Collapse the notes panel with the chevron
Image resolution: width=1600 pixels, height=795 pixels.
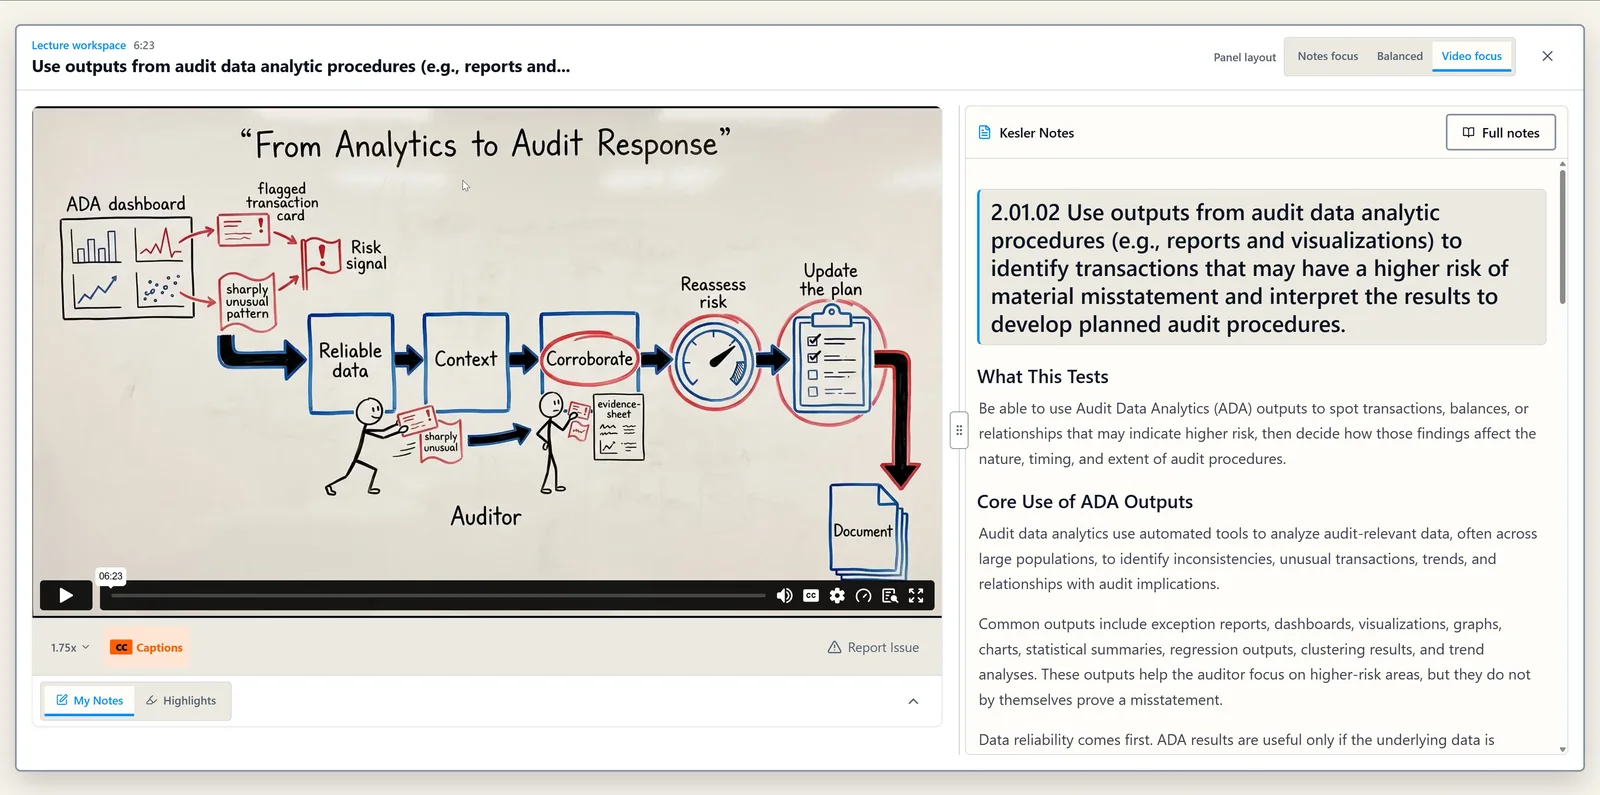pyautogui.click(x=913, y=701)
